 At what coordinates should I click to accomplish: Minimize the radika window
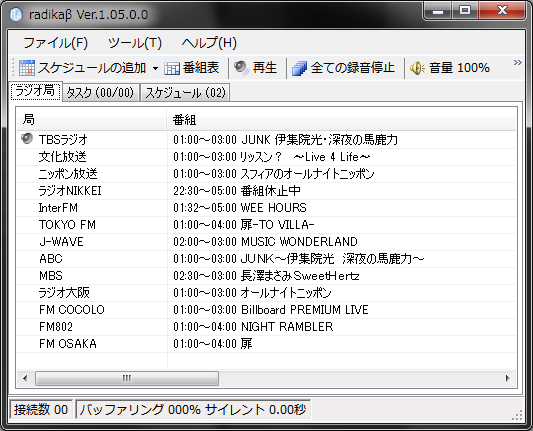(x=438, y=11)
